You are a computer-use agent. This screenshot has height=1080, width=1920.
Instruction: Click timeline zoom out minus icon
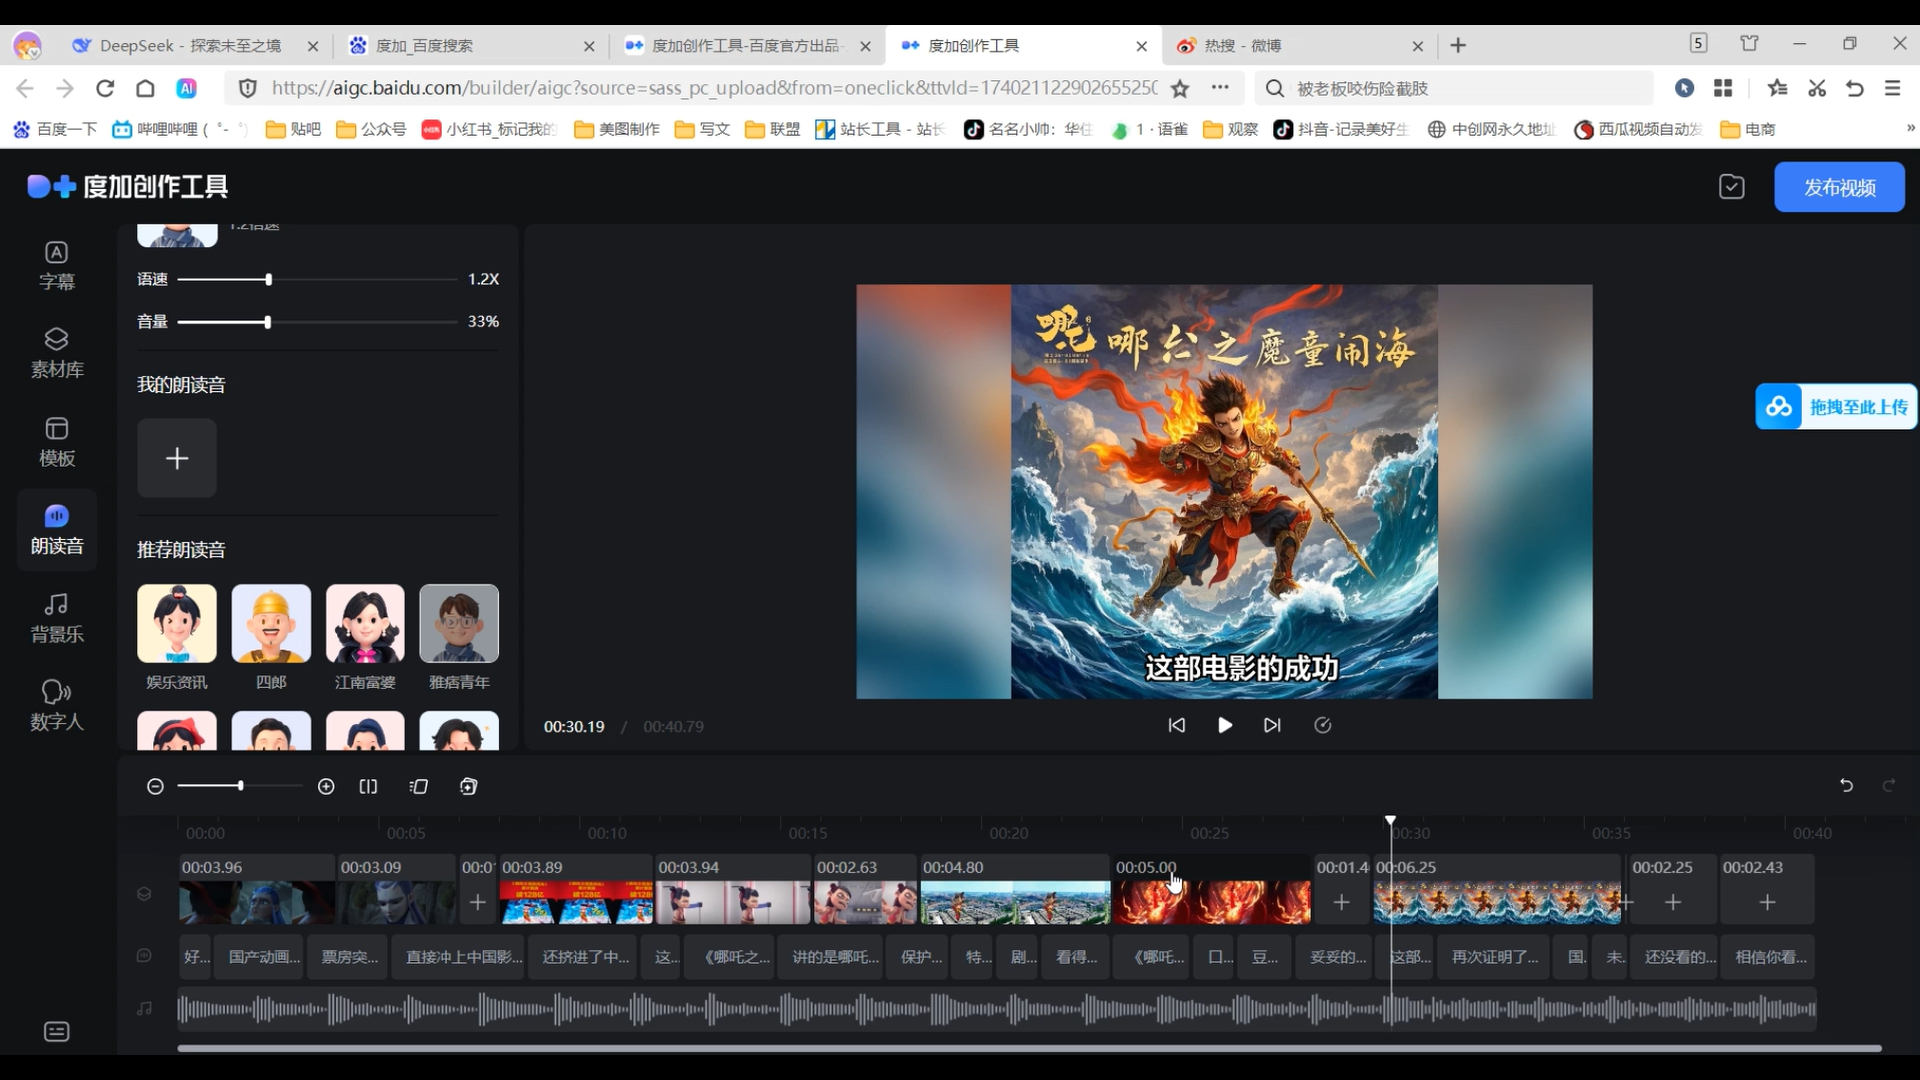point(155,787)
